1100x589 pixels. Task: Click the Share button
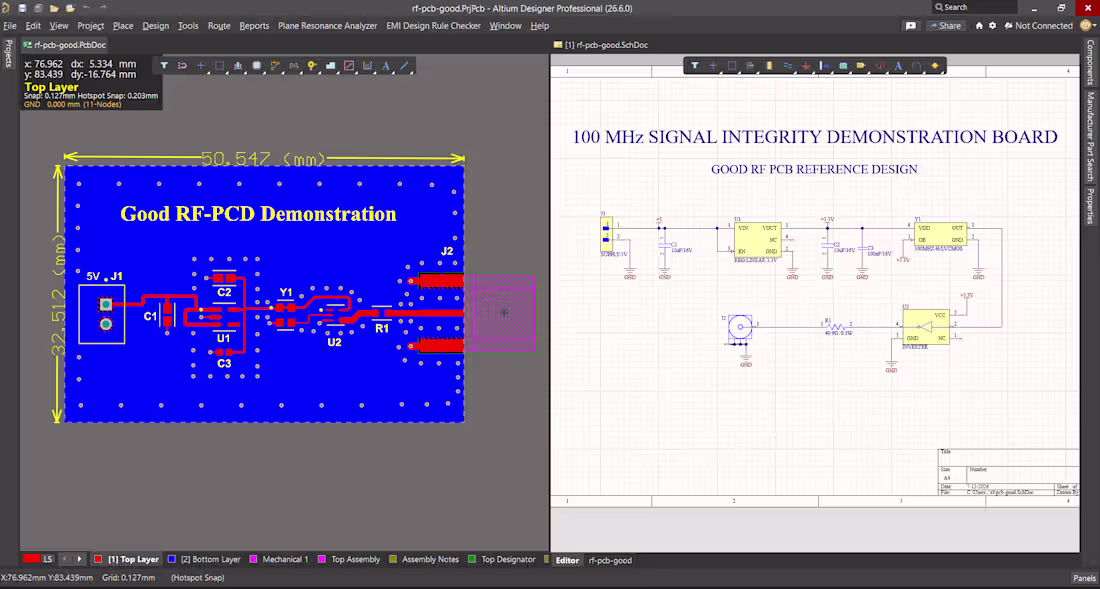point(944,25)
